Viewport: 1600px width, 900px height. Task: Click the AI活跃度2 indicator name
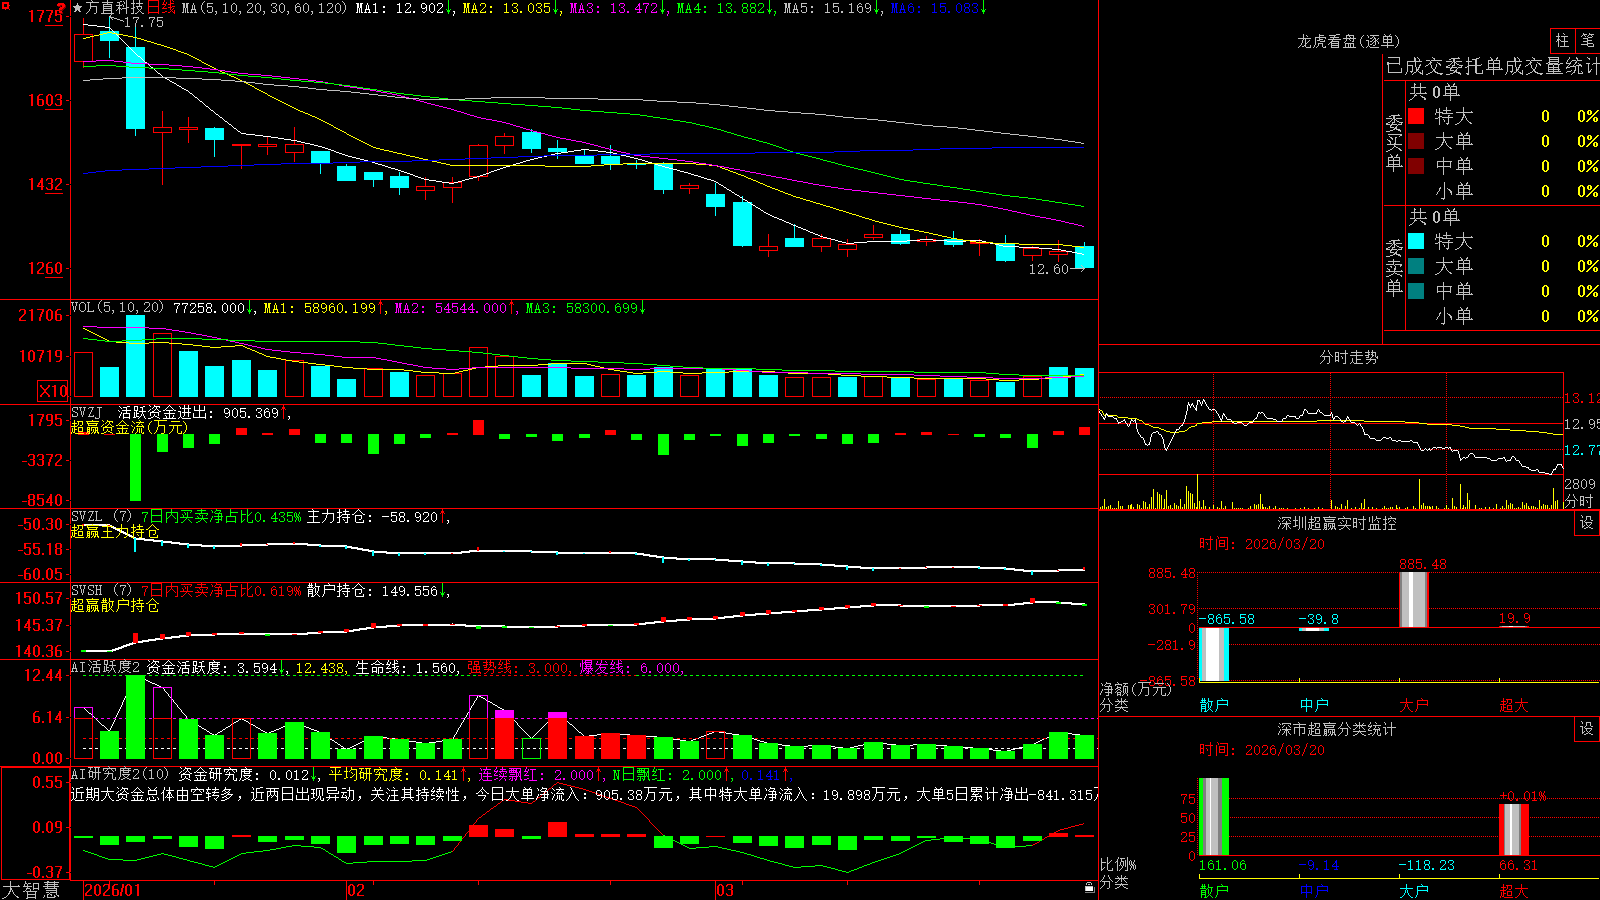[x=106, y=667]
